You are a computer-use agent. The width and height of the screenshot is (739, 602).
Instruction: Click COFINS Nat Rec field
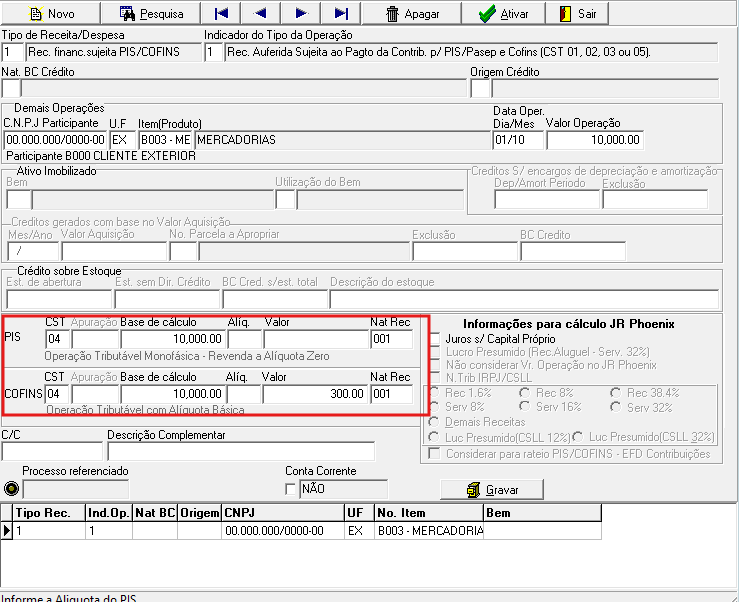click(x=392, y=394)
